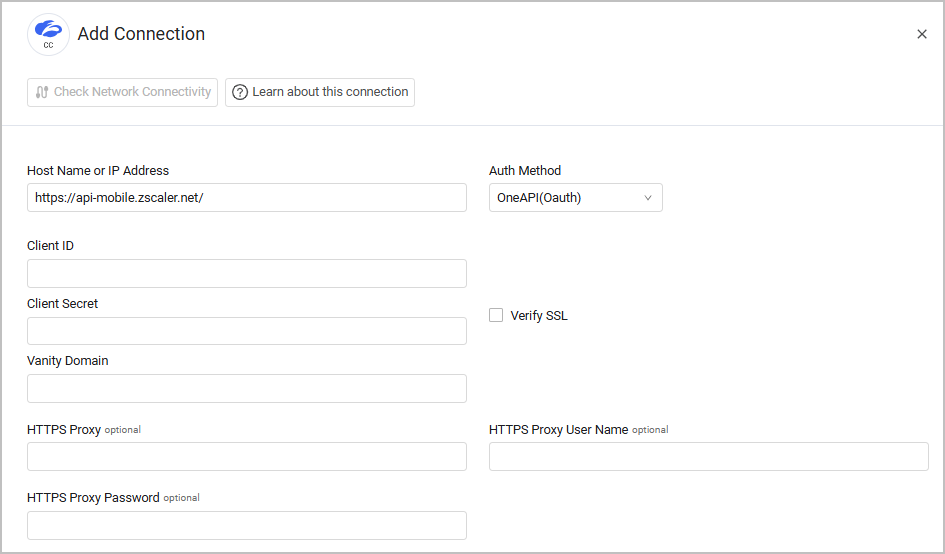This screenshot has width=945, height=554.
Task: Click the Client ID label
Action: (50, 246)
